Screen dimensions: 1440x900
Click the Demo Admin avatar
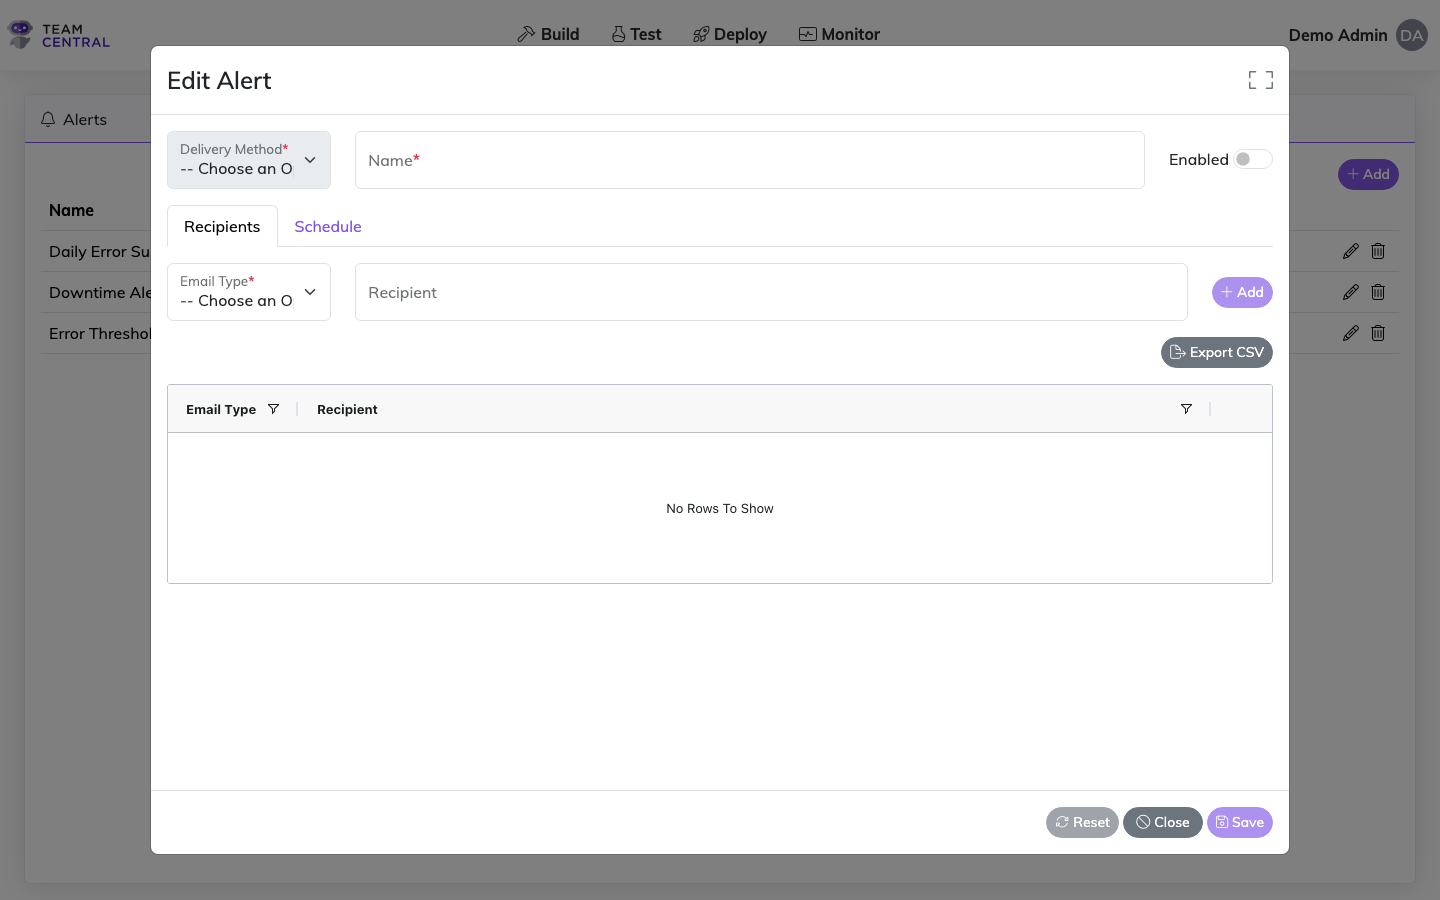click(x=1411, y=35)
